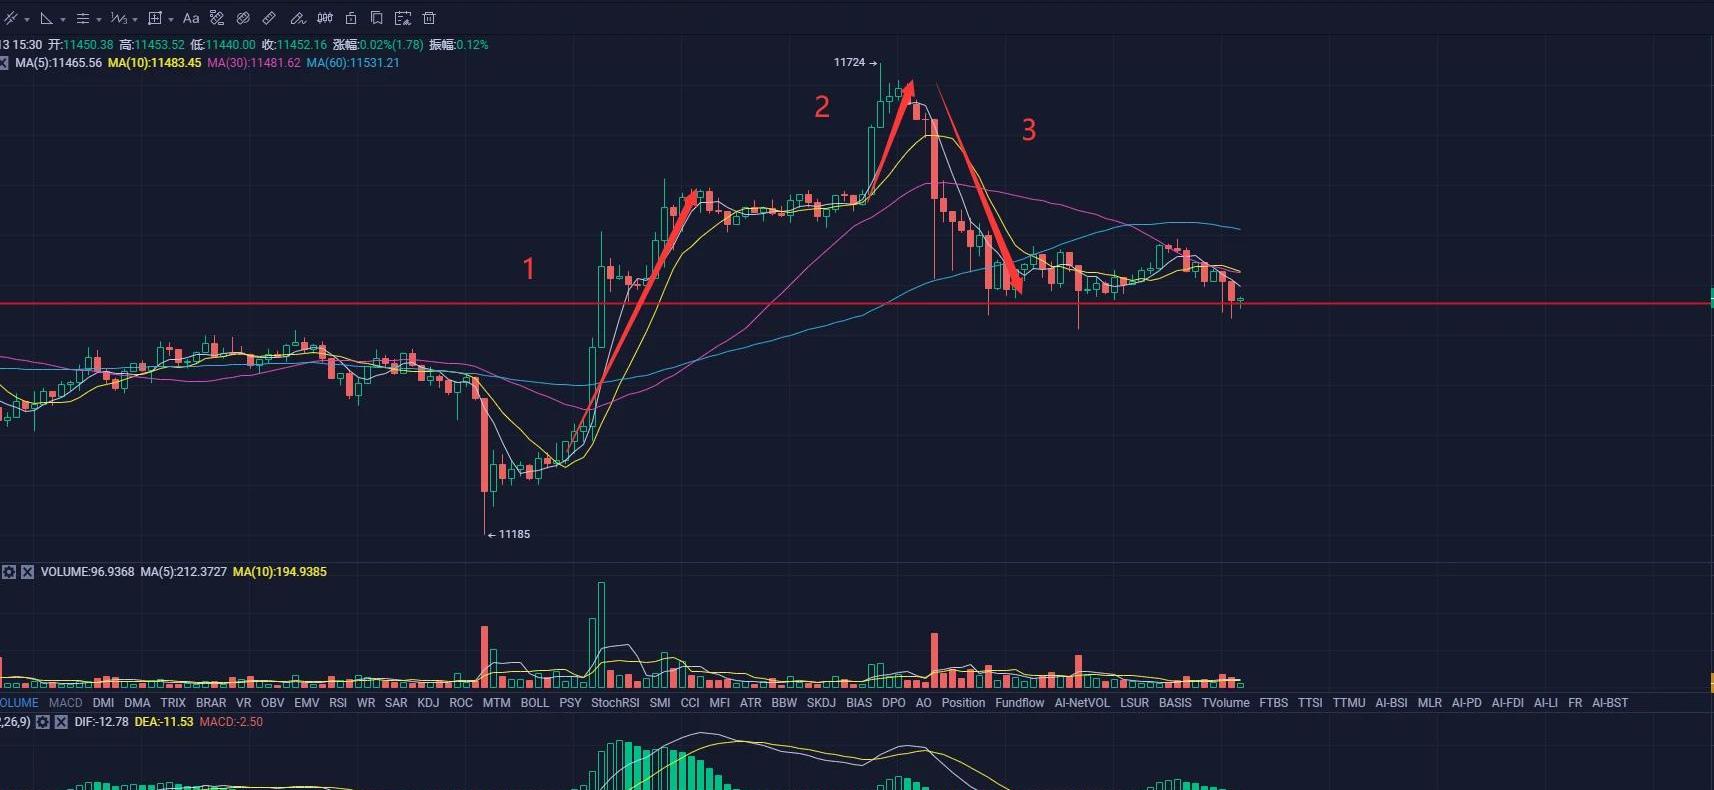Click the ruler measurement tool icon
The height and width of the screenshot is (790, 1714).
pyautogui.click(x=269, y=18)
